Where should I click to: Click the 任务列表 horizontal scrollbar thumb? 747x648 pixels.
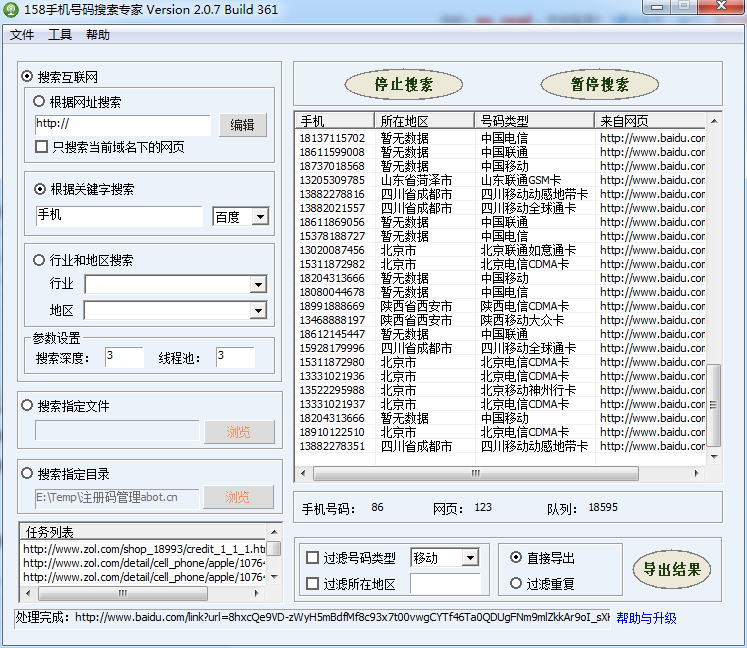(122, 593)
